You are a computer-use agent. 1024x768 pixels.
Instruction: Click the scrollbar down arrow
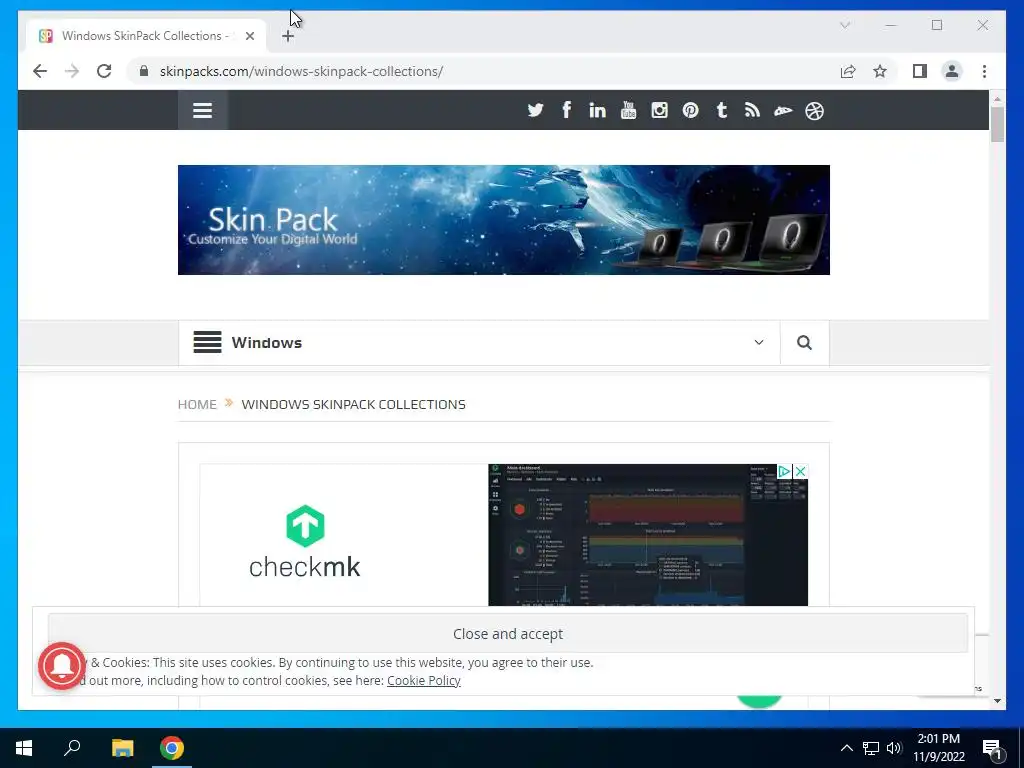(997, 701)
